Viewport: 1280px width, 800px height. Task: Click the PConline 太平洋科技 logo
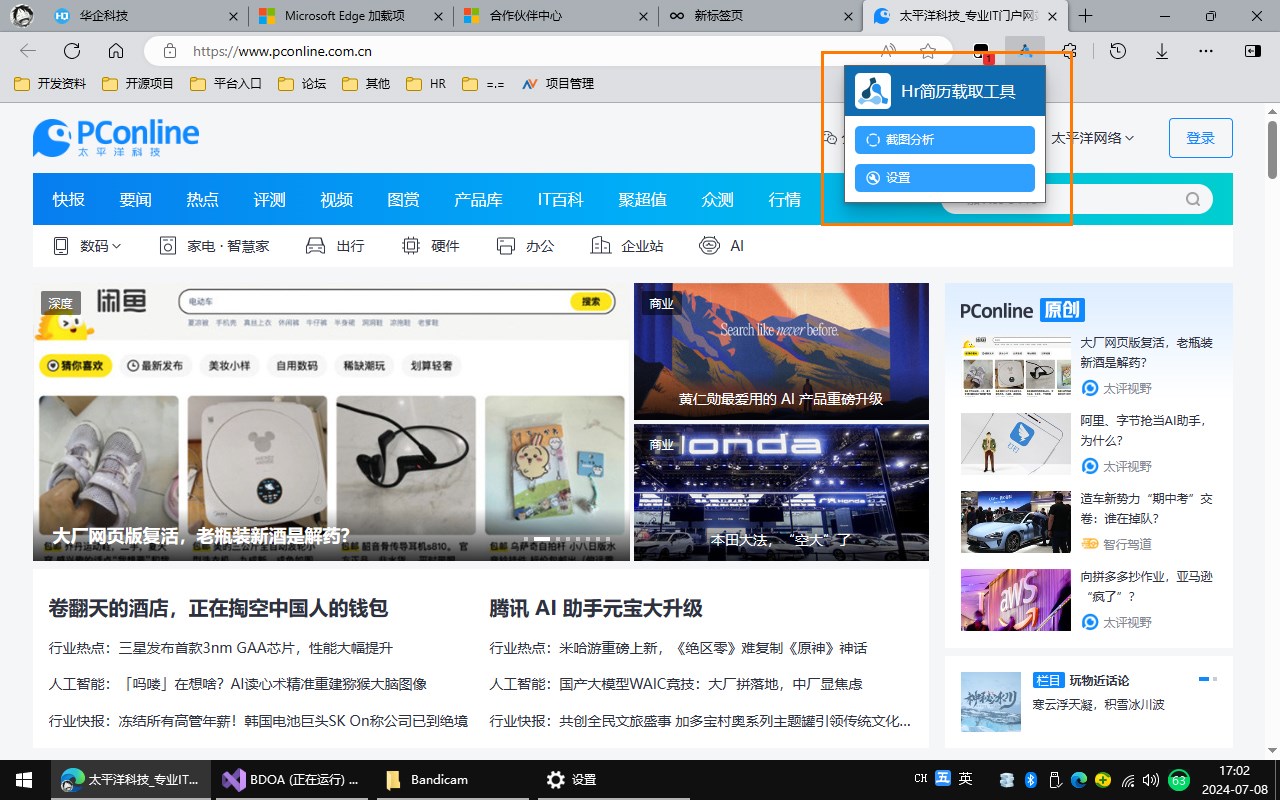tap(116, 138)
